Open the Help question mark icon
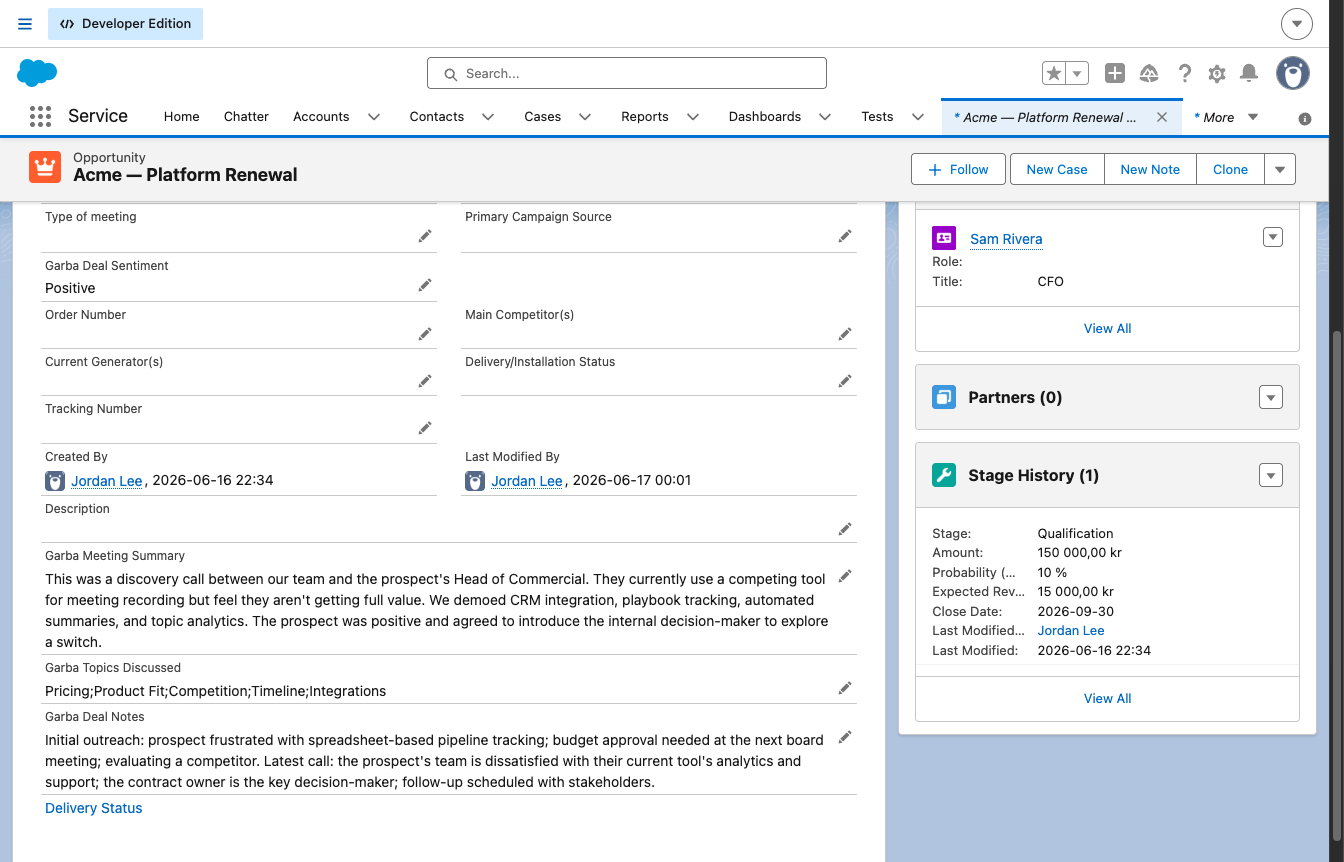This screenshot has height=862, width=1344. 1184,73
